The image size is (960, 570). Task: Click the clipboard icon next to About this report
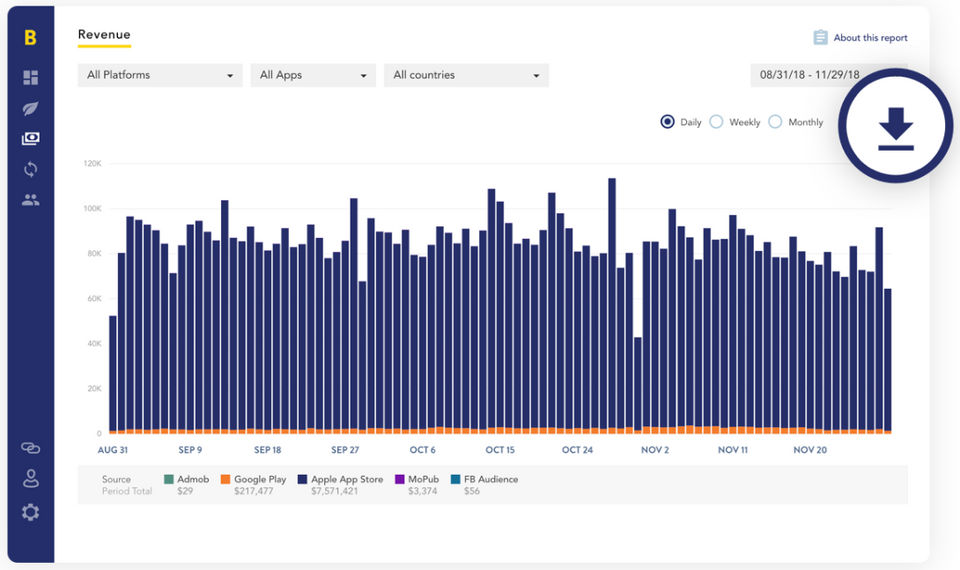click(820, 37)
